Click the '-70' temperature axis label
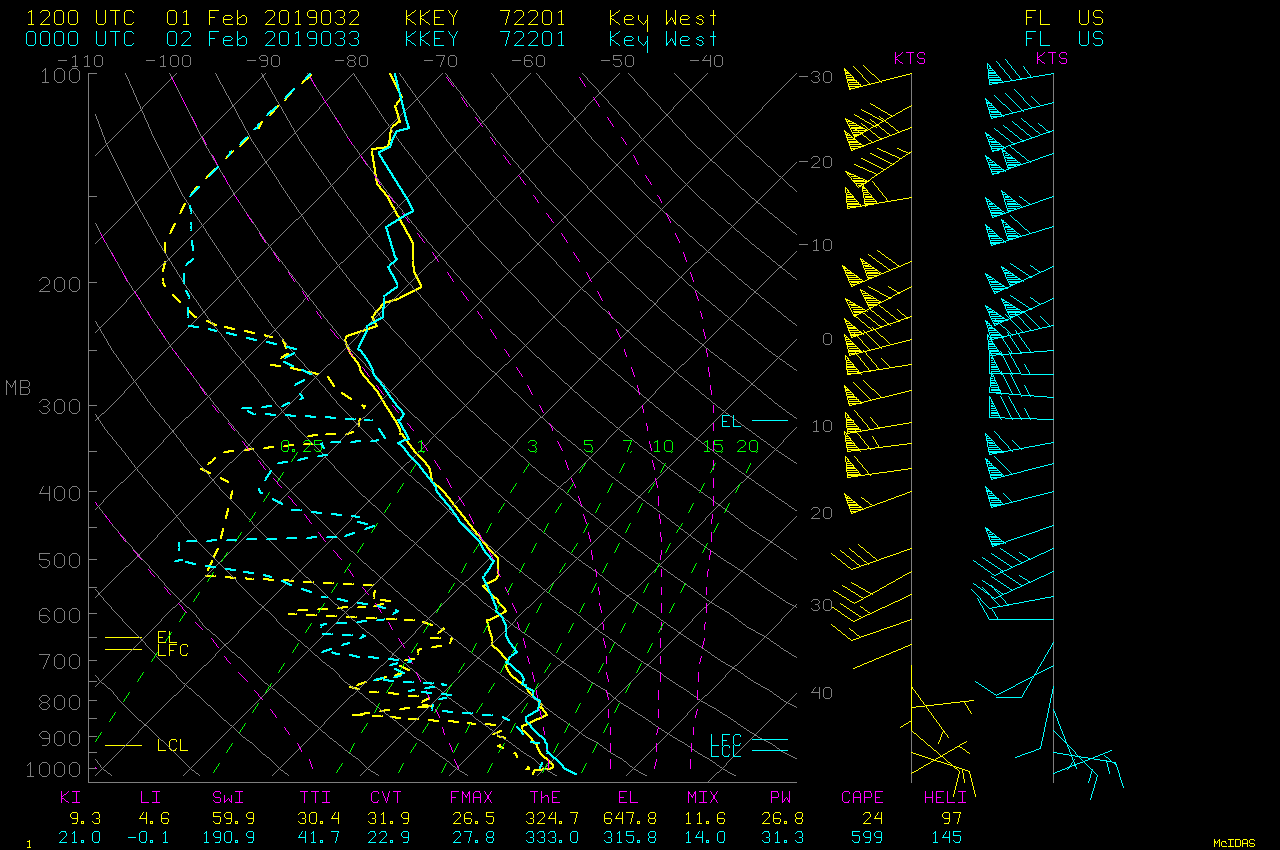 (441, 61)
